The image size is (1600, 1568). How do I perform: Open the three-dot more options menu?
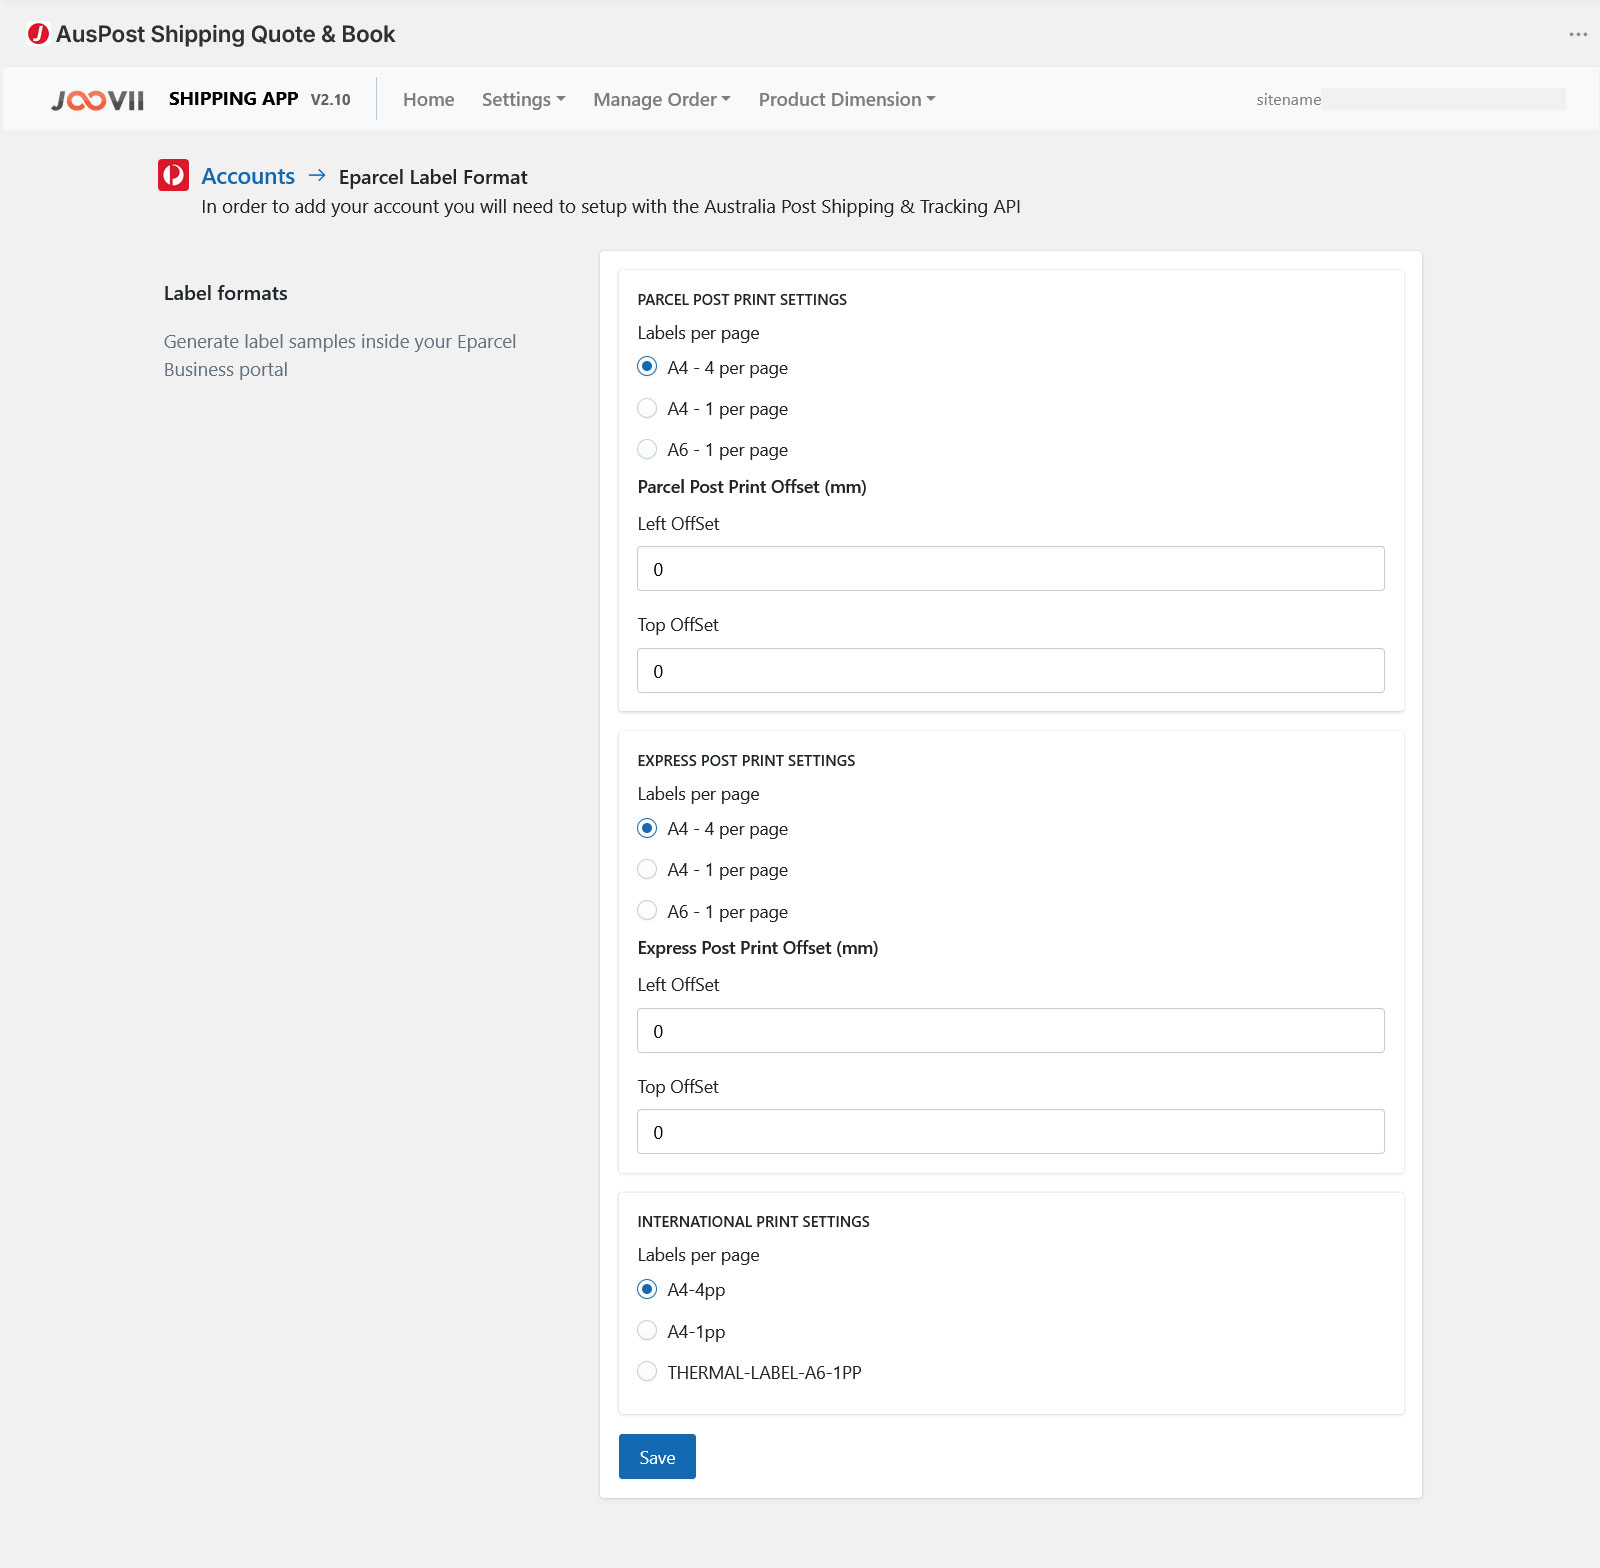coord(1578,34)
